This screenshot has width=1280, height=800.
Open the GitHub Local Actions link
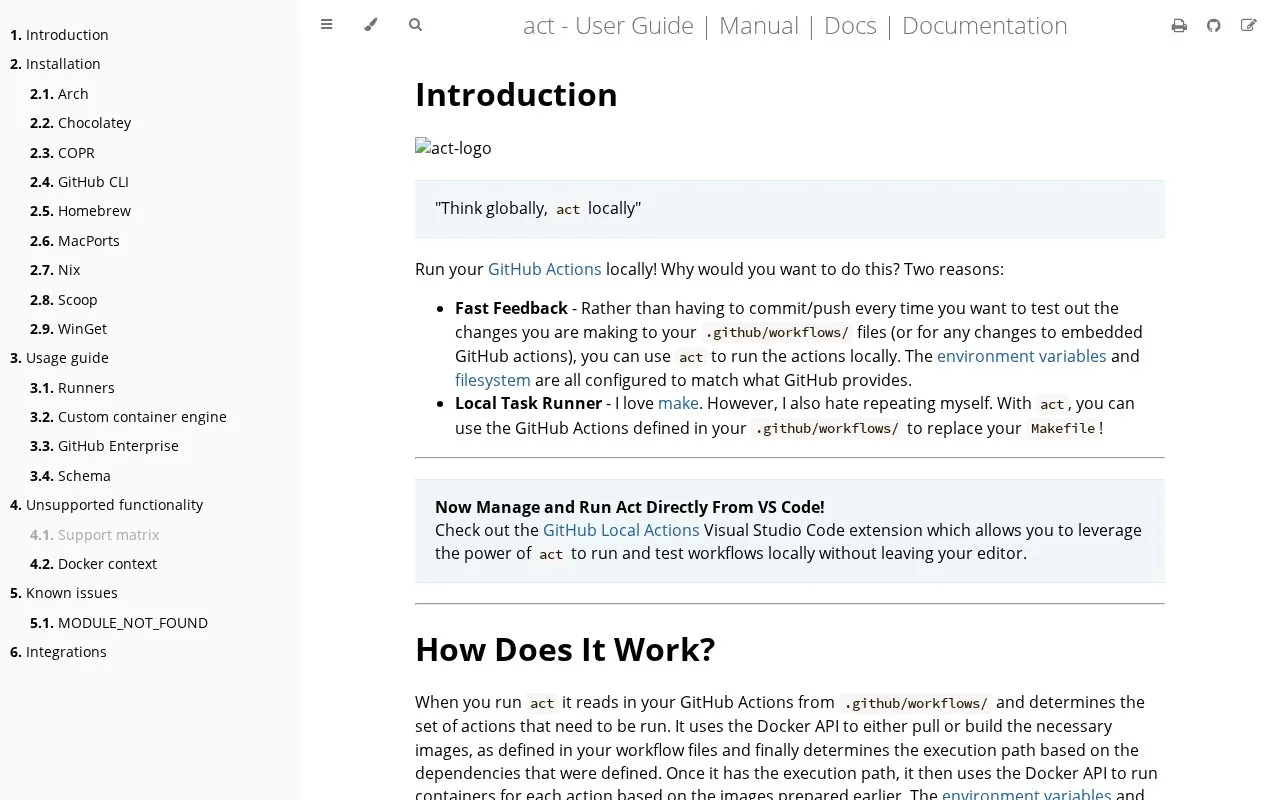tap(621, 530)
